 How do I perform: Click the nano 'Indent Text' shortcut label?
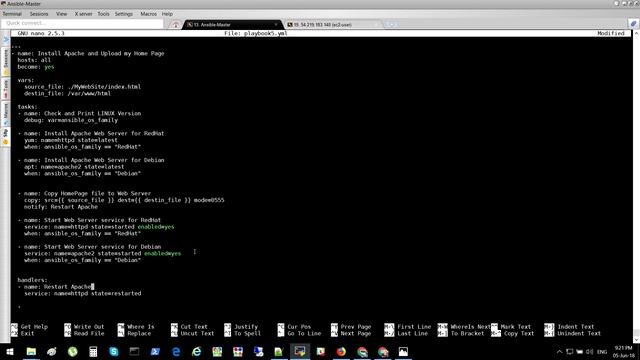(x=576, y=327)
